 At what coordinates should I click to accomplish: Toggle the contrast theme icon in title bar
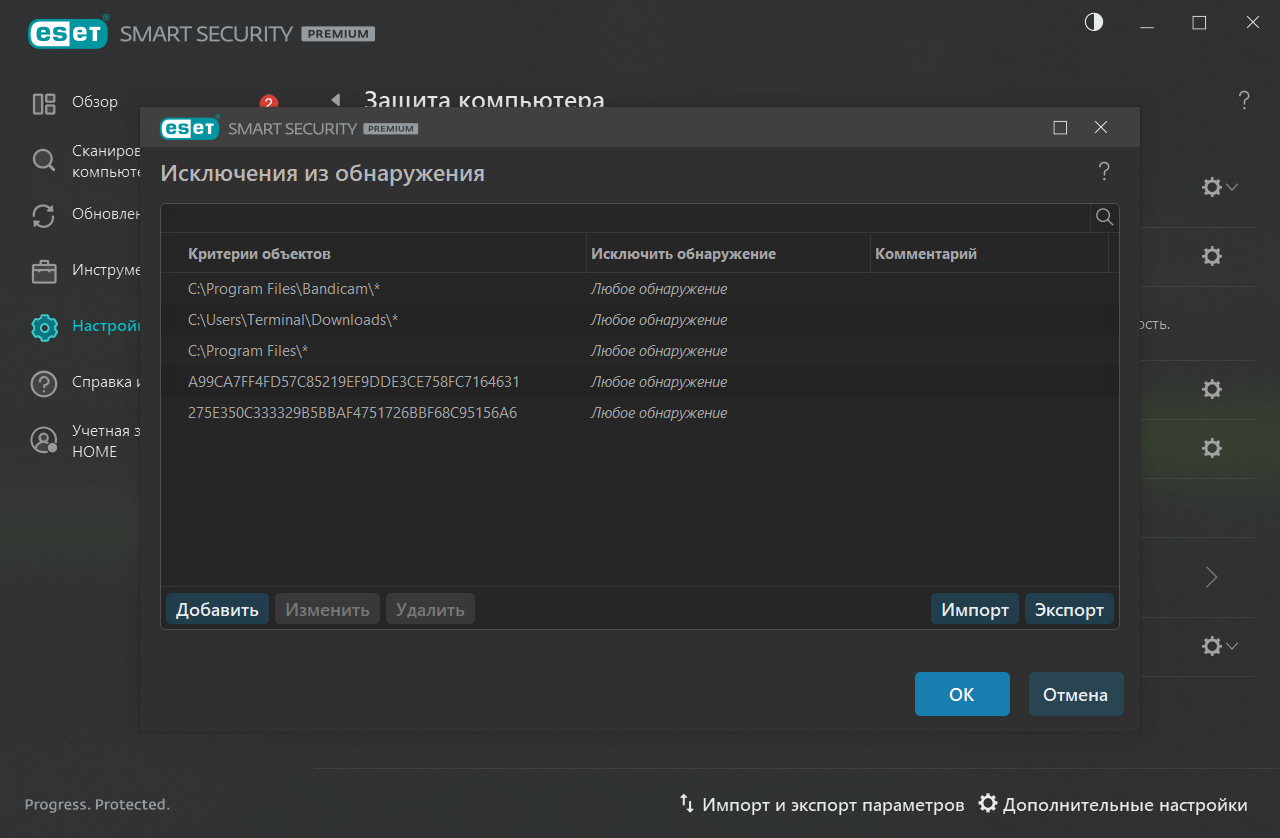(x=1094, y=23)
